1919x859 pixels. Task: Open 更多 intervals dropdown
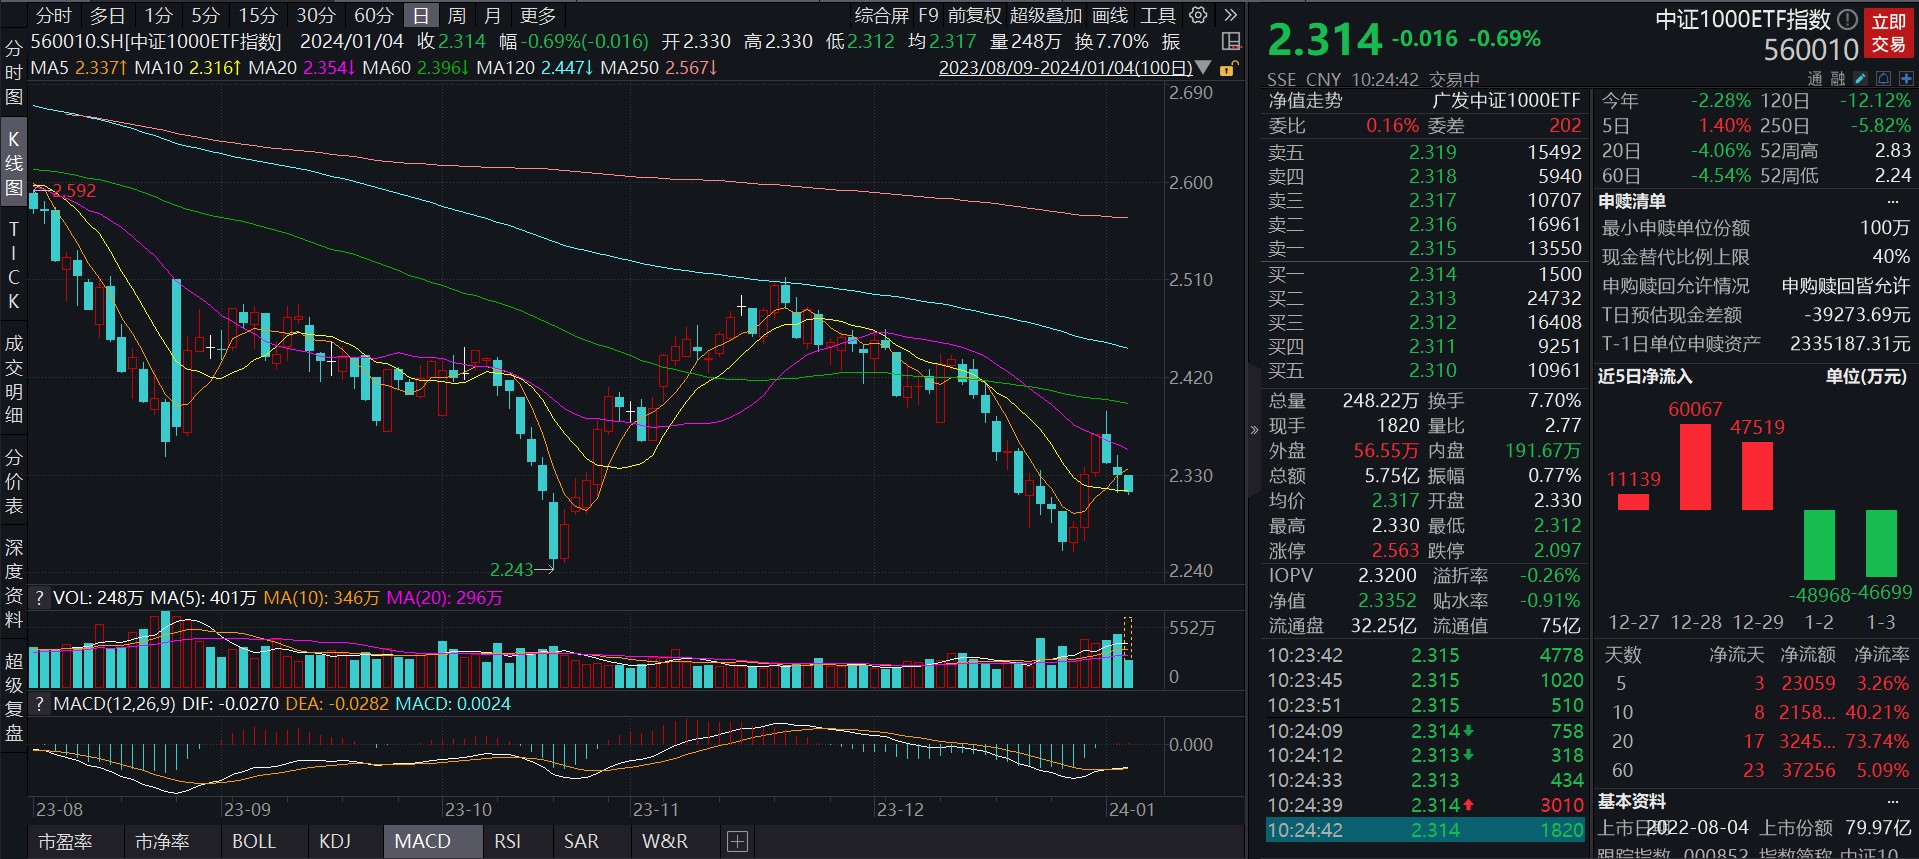tap(538, 15)
